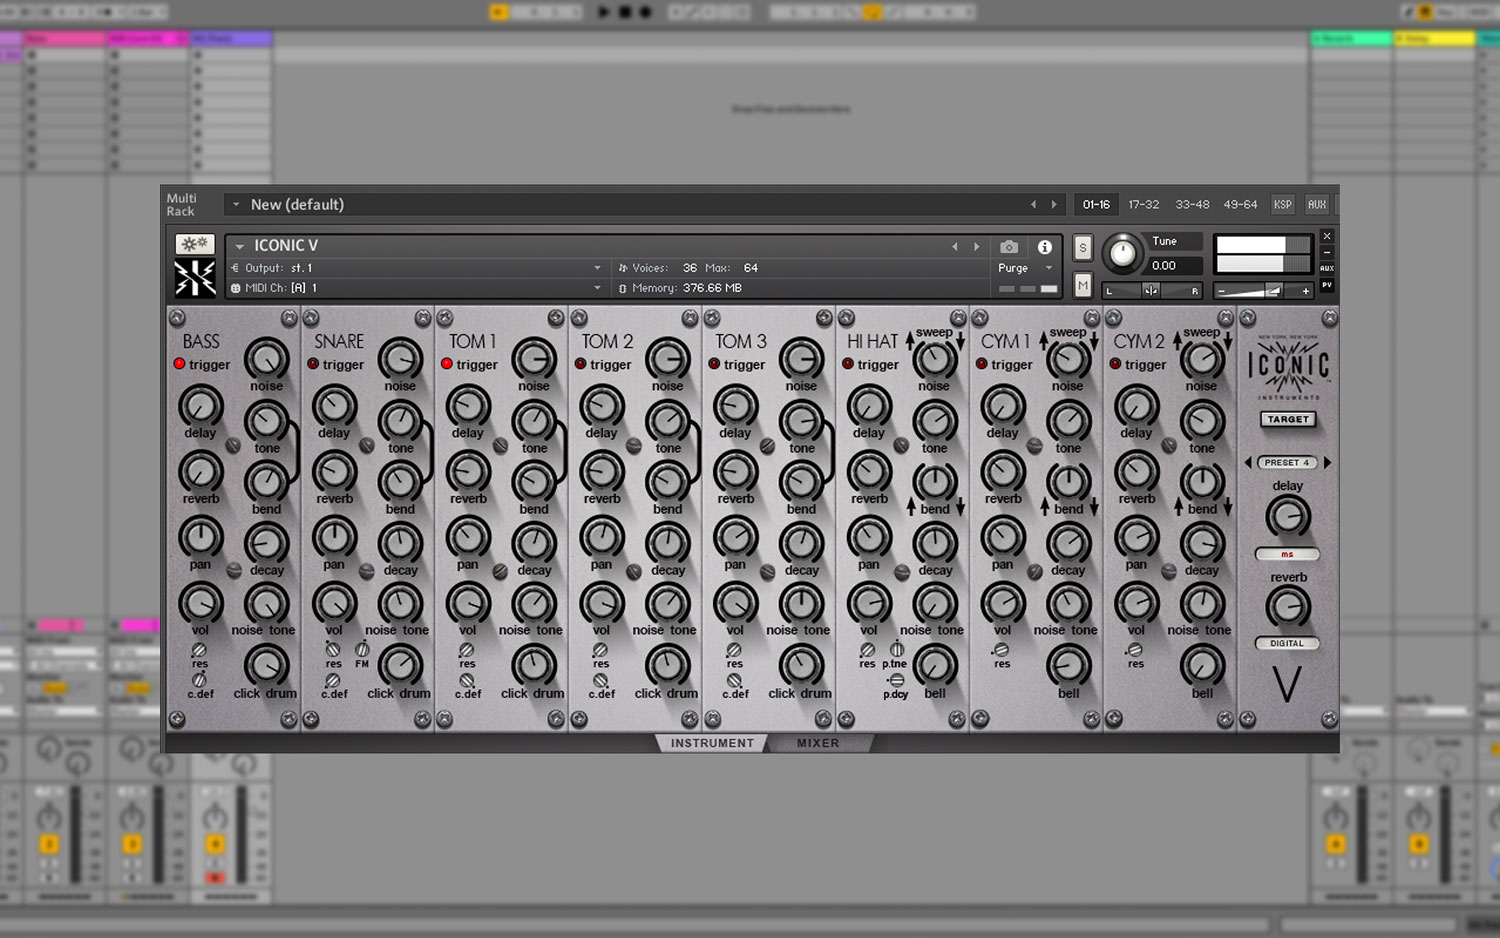Switch to channel page 49-64
Screen dimensions: 1500x938
coord(1240,204)
